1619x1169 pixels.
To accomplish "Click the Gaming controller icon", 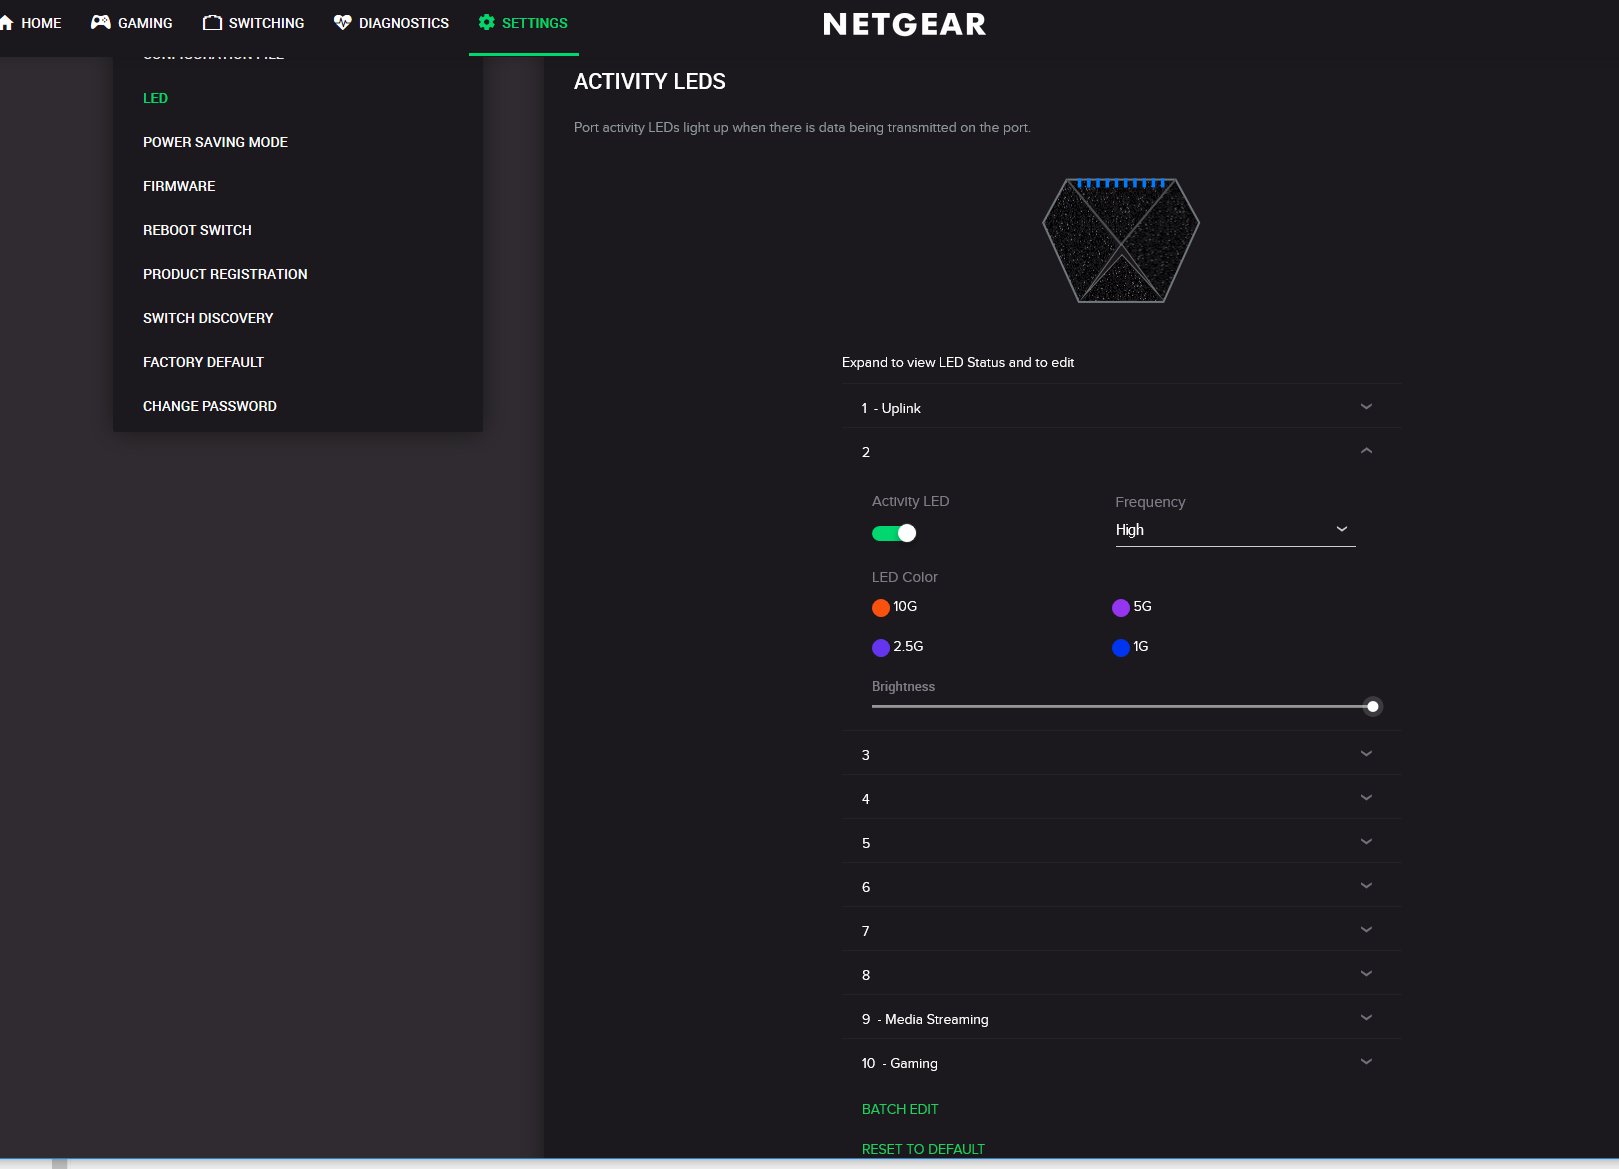I will point(100,22).
